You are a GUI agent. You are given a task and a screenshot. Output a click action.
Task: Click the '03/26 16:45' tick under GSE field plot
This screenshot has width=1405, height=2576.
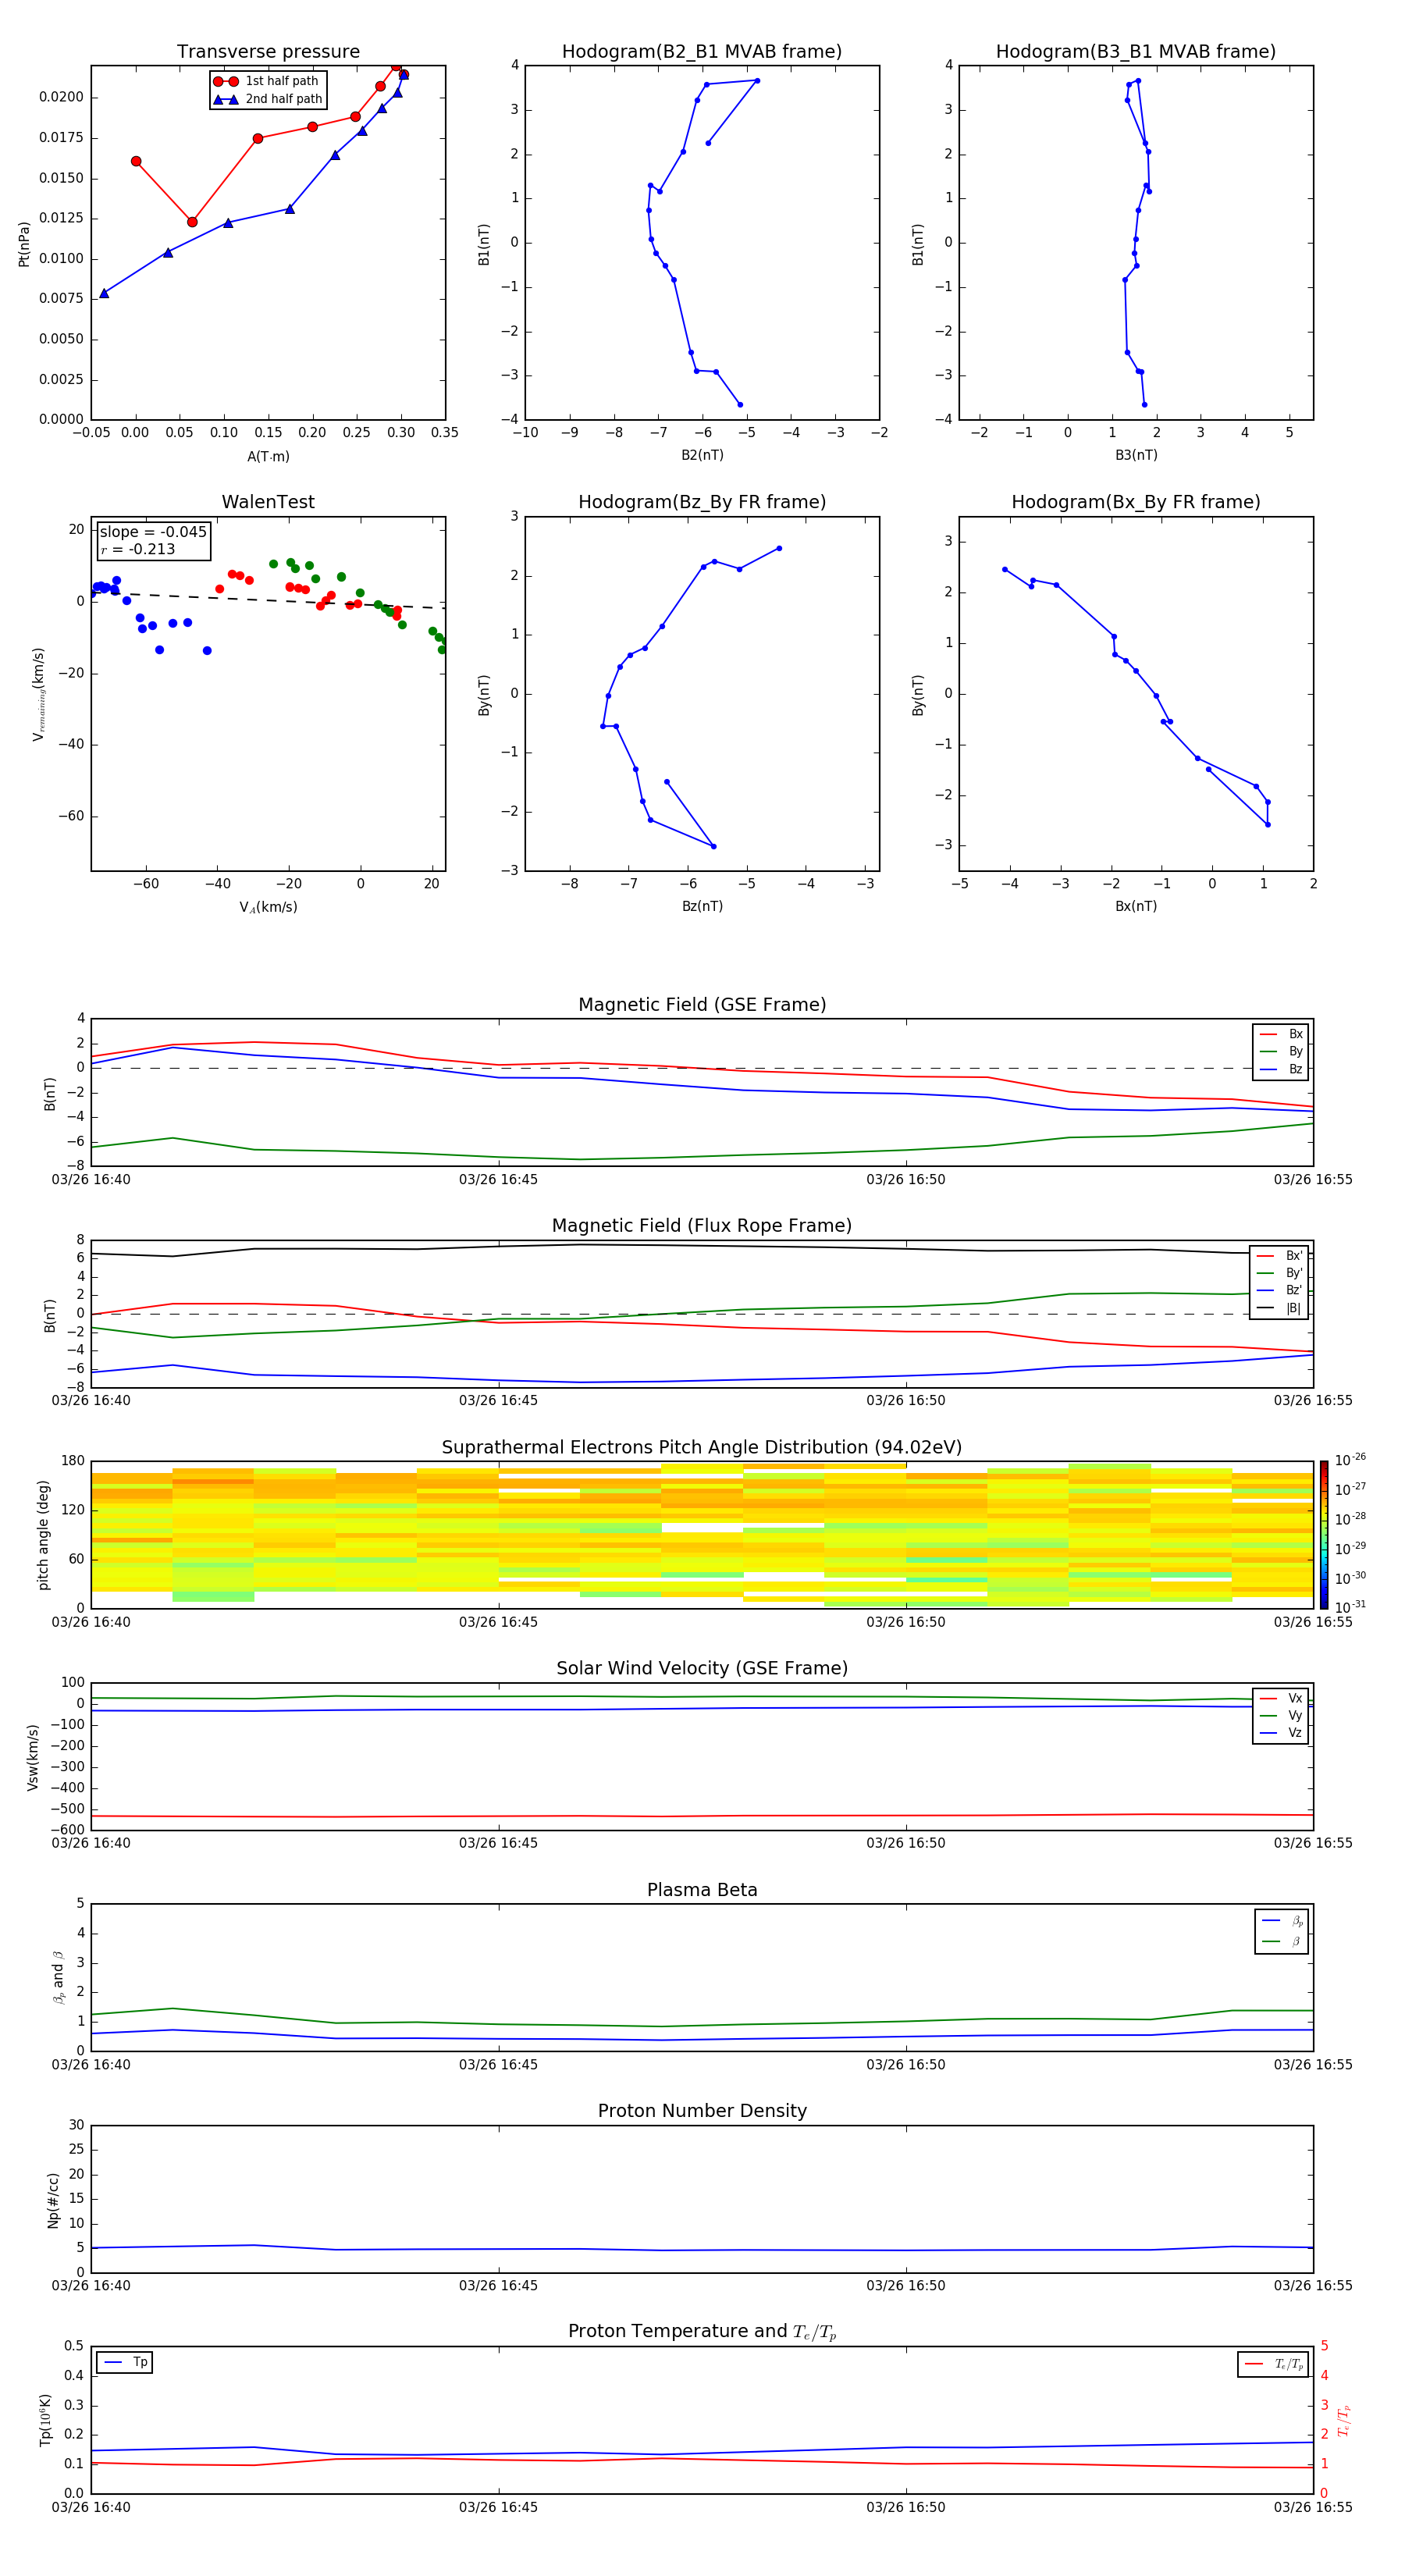point(498,1180)
